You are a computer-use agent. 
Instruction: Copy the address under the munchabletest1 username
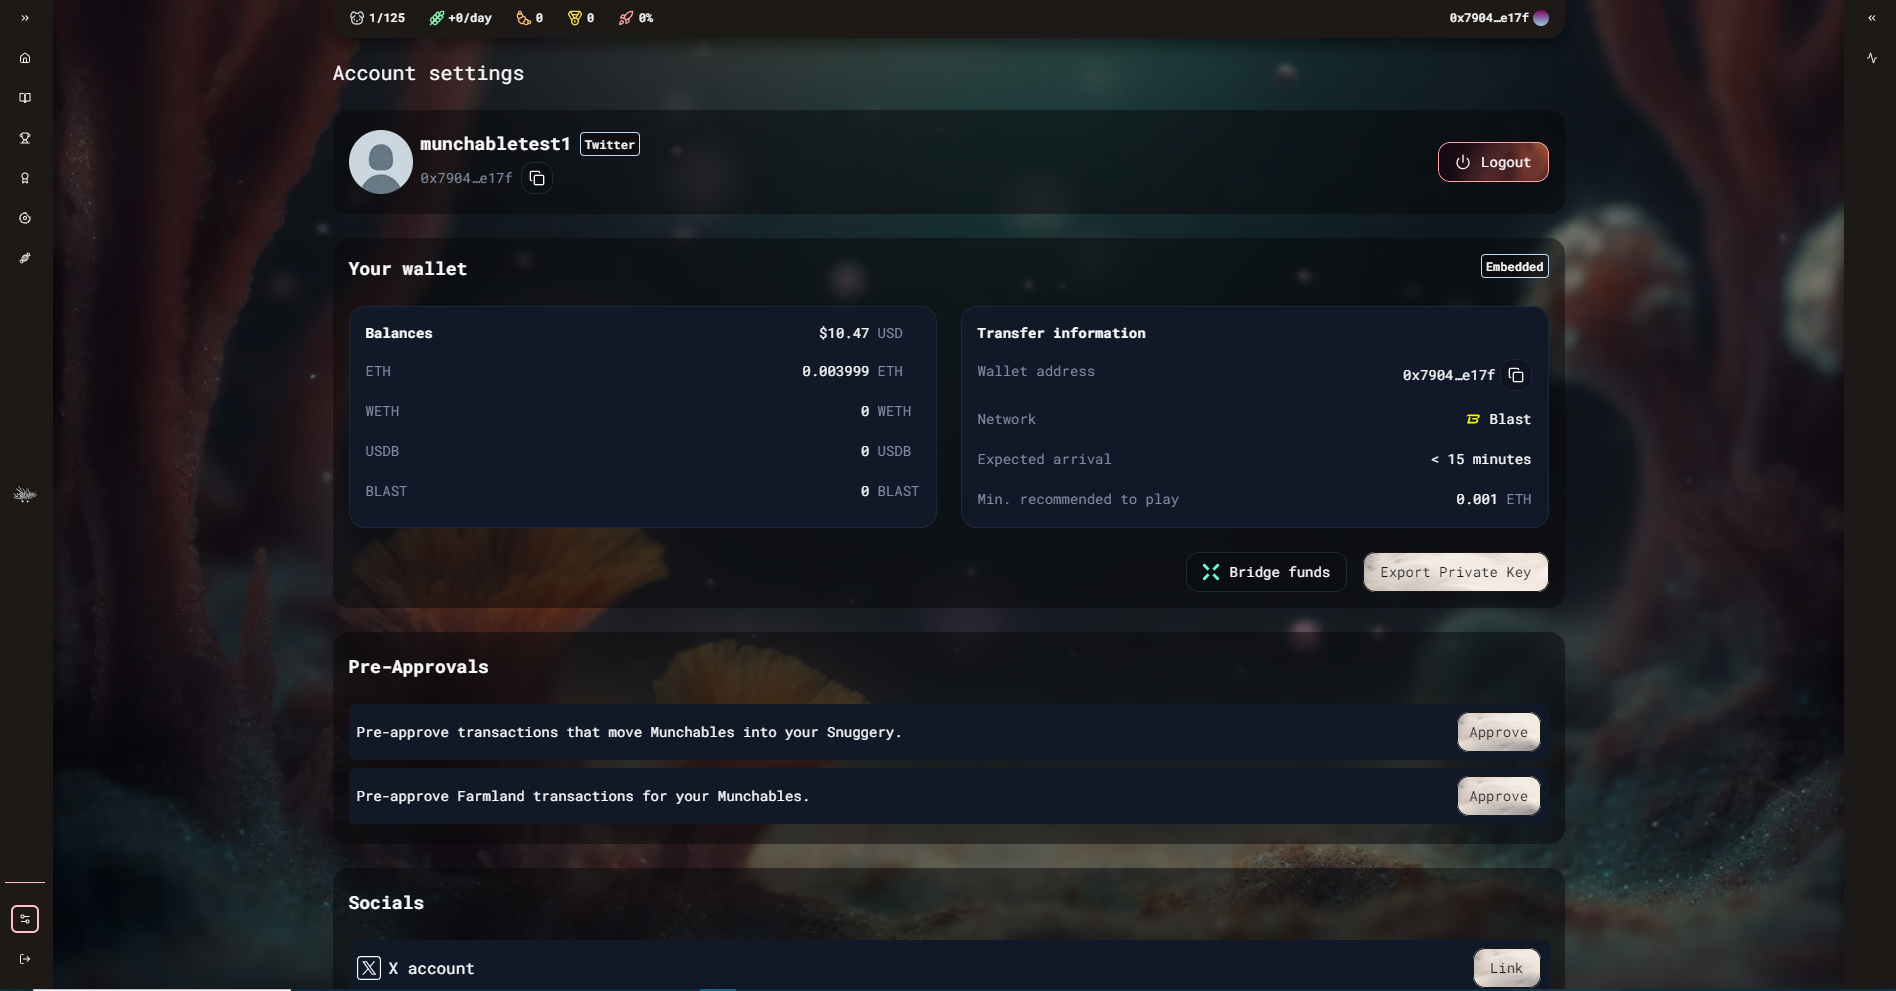(537, 178)
